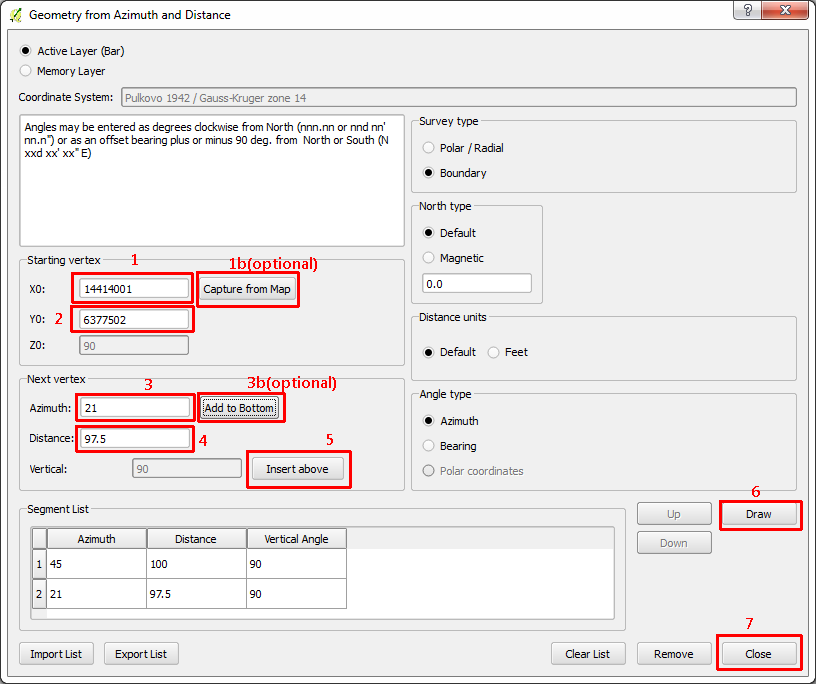This screenshot has height=684, width=816.
Task: Click the angle entry instructions text box
Action: coord(212,181)
